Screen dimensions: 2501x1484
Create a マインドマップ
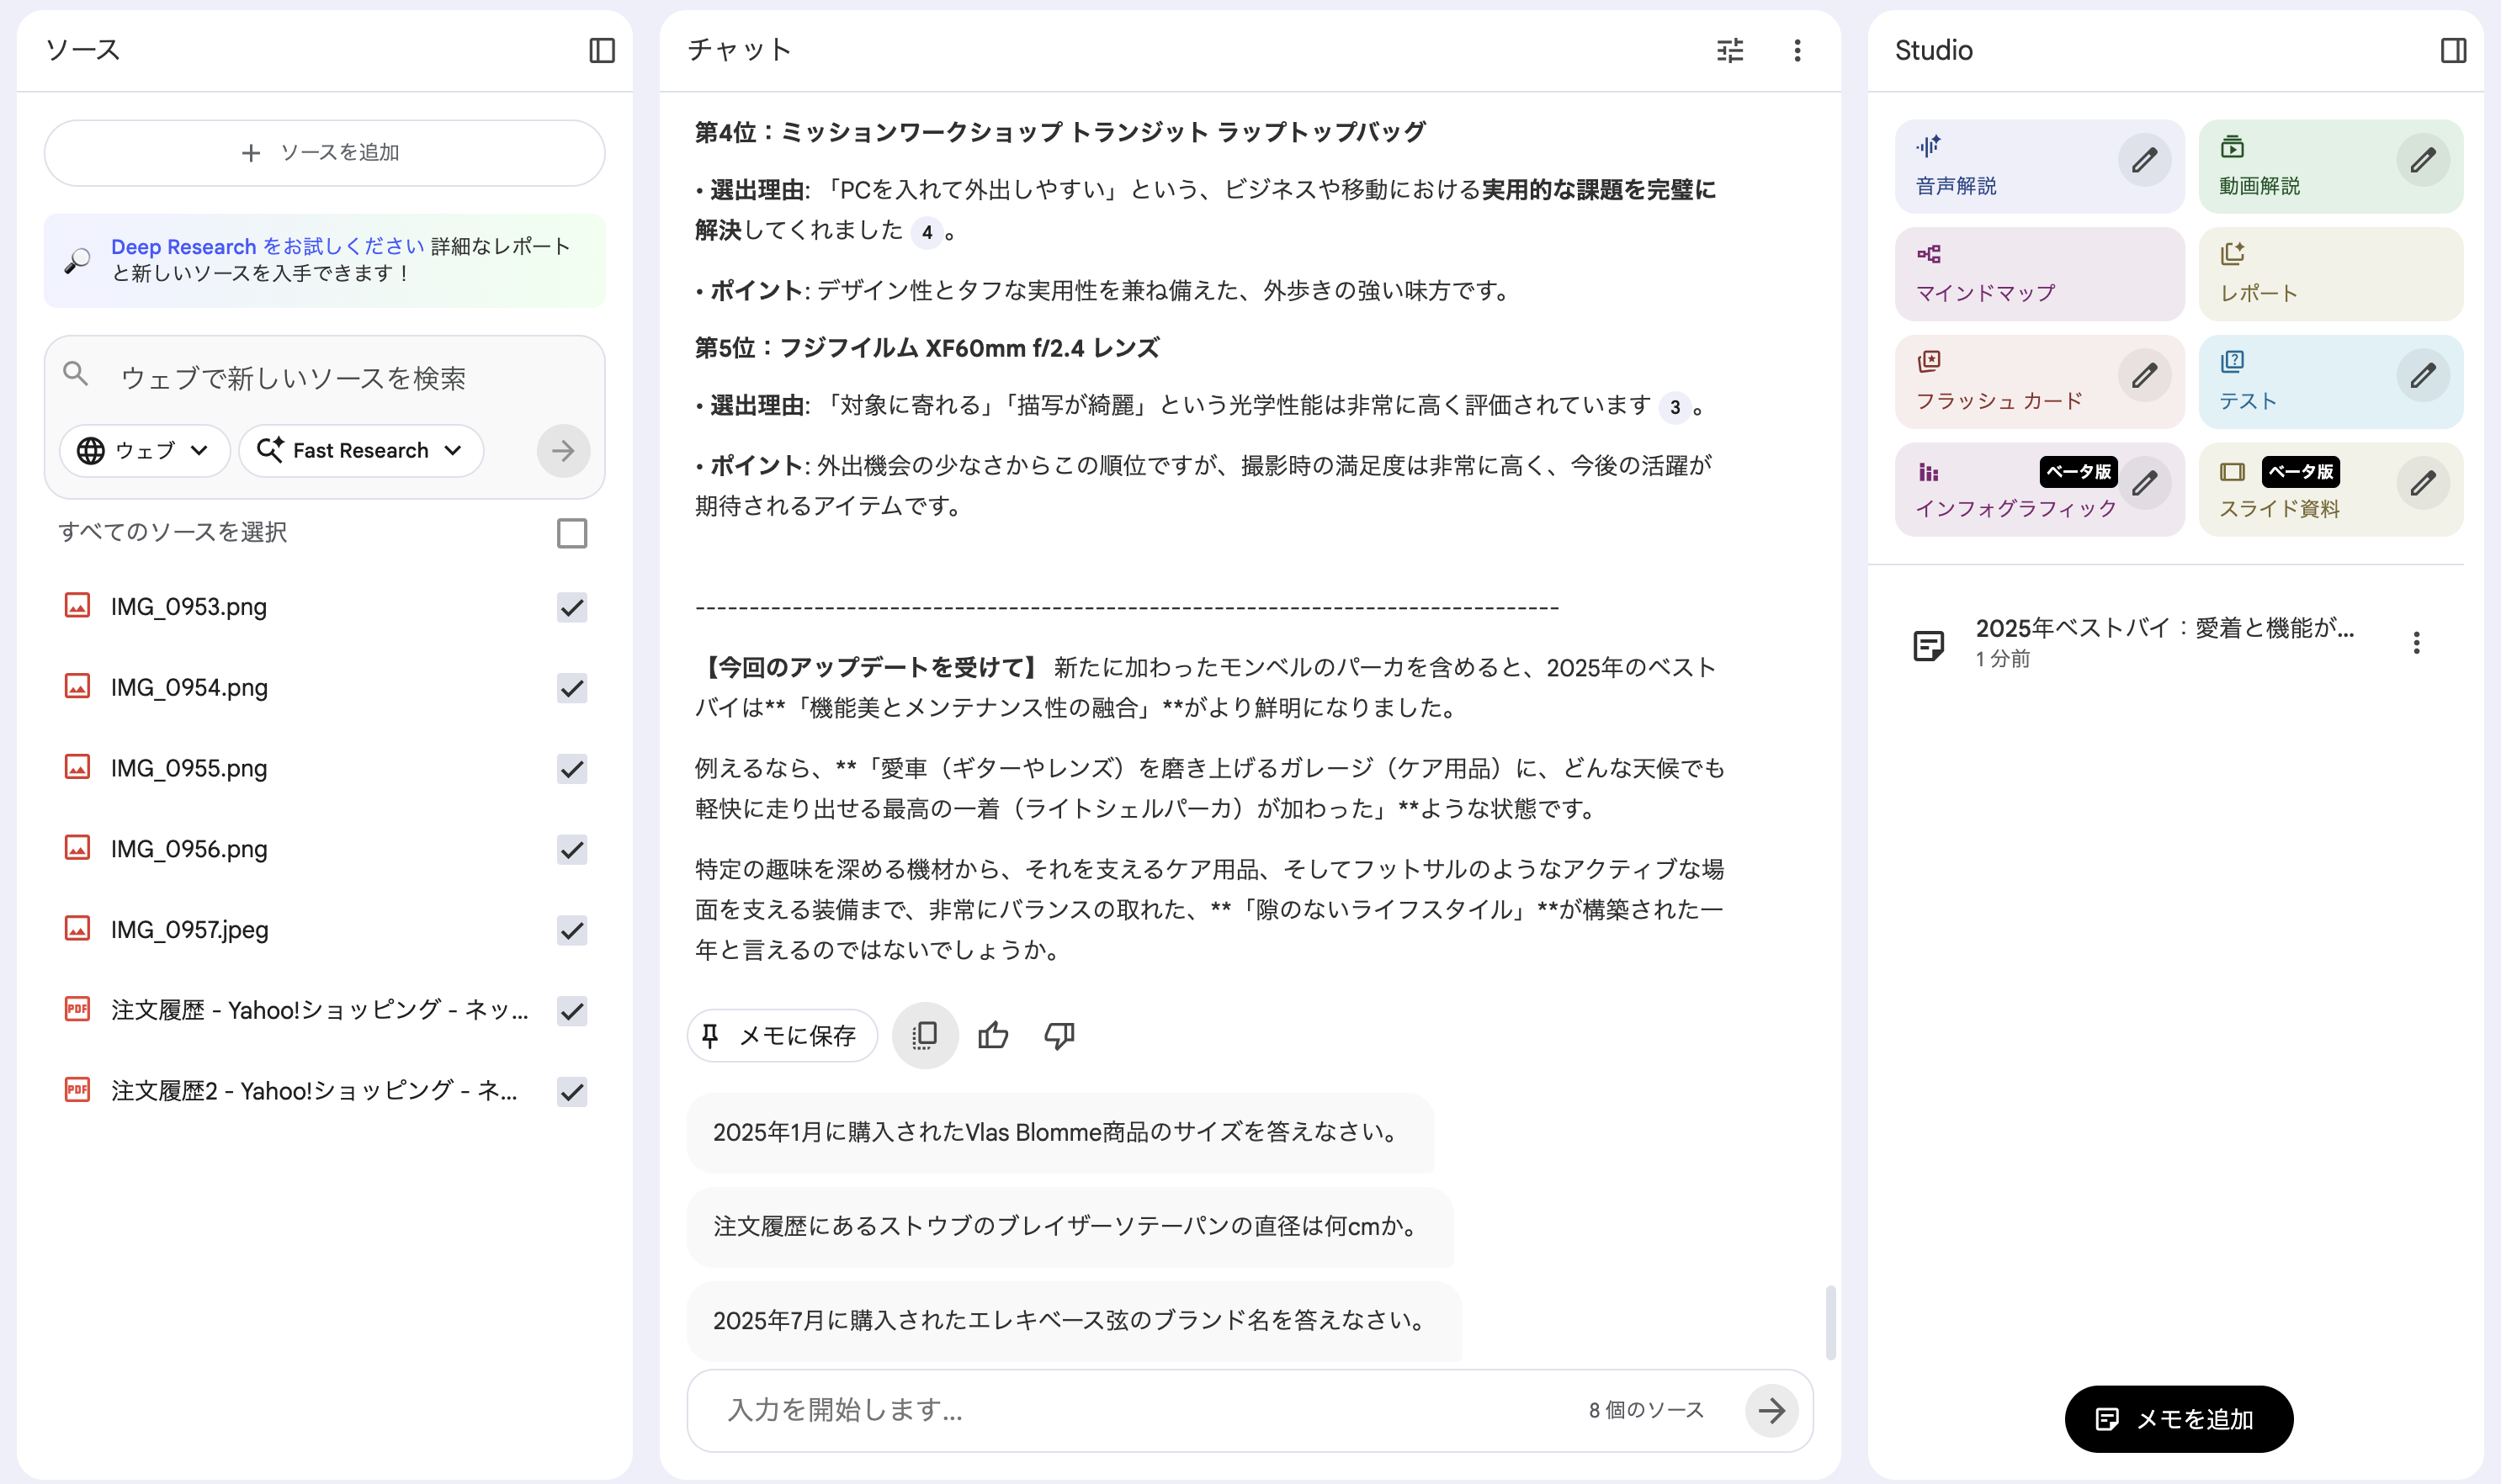click(2039, 274)
